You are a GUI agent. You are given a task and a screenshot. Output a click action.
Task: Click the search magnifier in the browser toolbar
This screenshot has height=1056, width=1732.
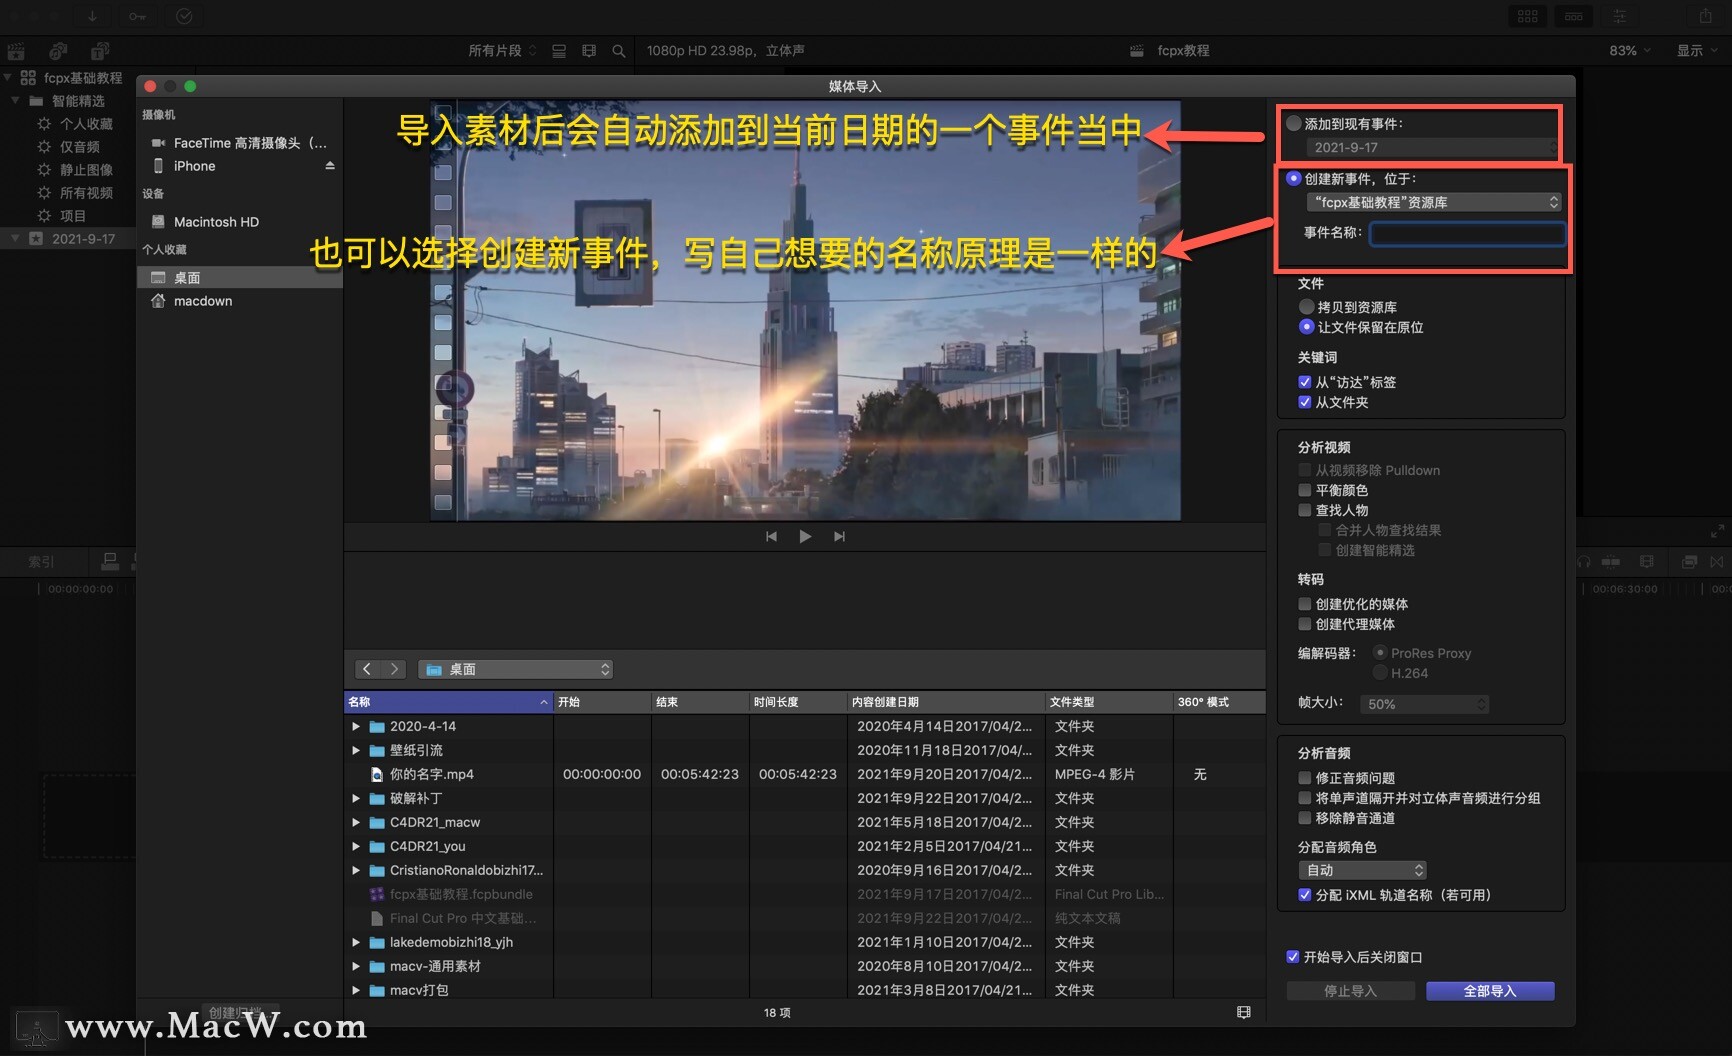[x=619, y=51]
